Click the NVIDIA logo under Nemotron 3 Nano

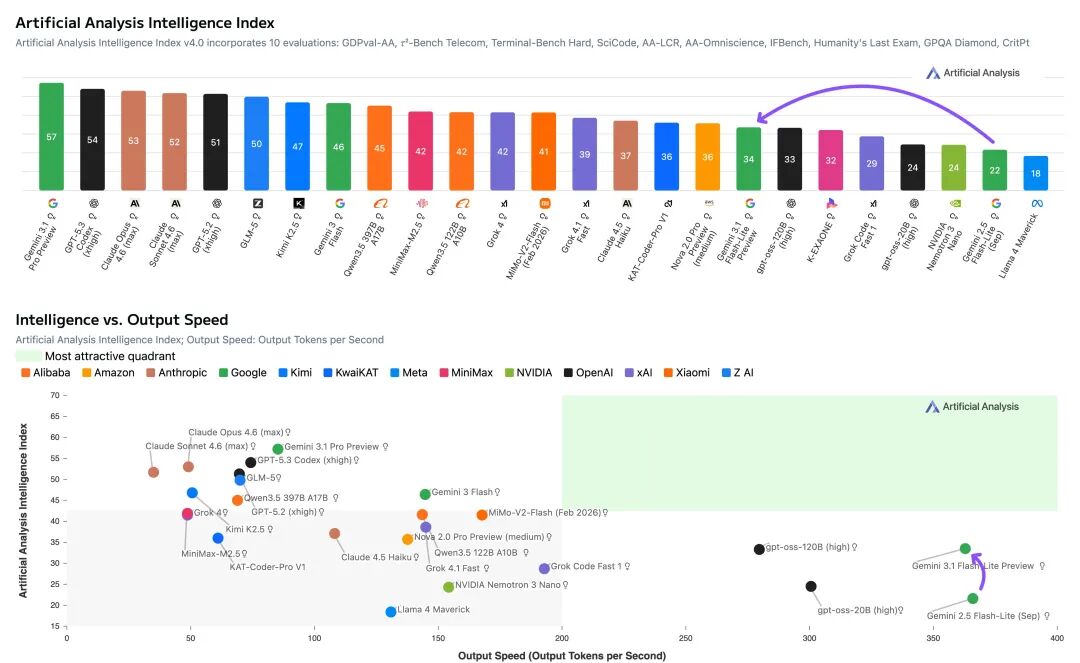(x=954, y=203)
